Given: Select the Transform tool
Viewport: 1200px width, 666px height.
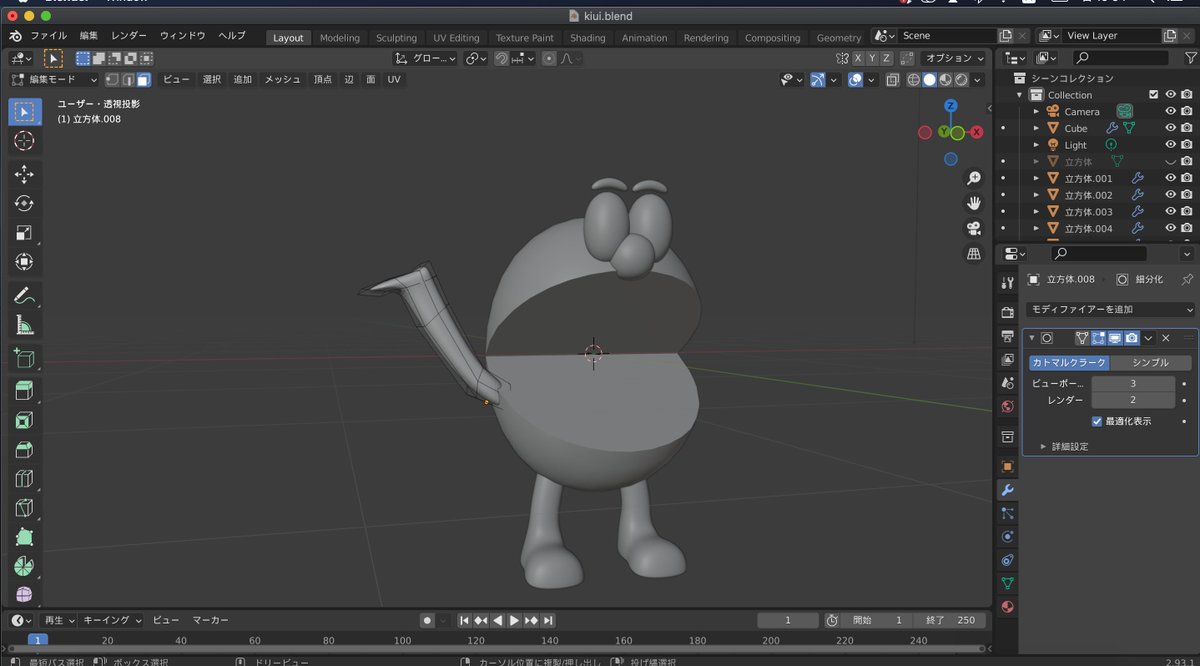Looking at the screenshot, I should tap(25, 262).
